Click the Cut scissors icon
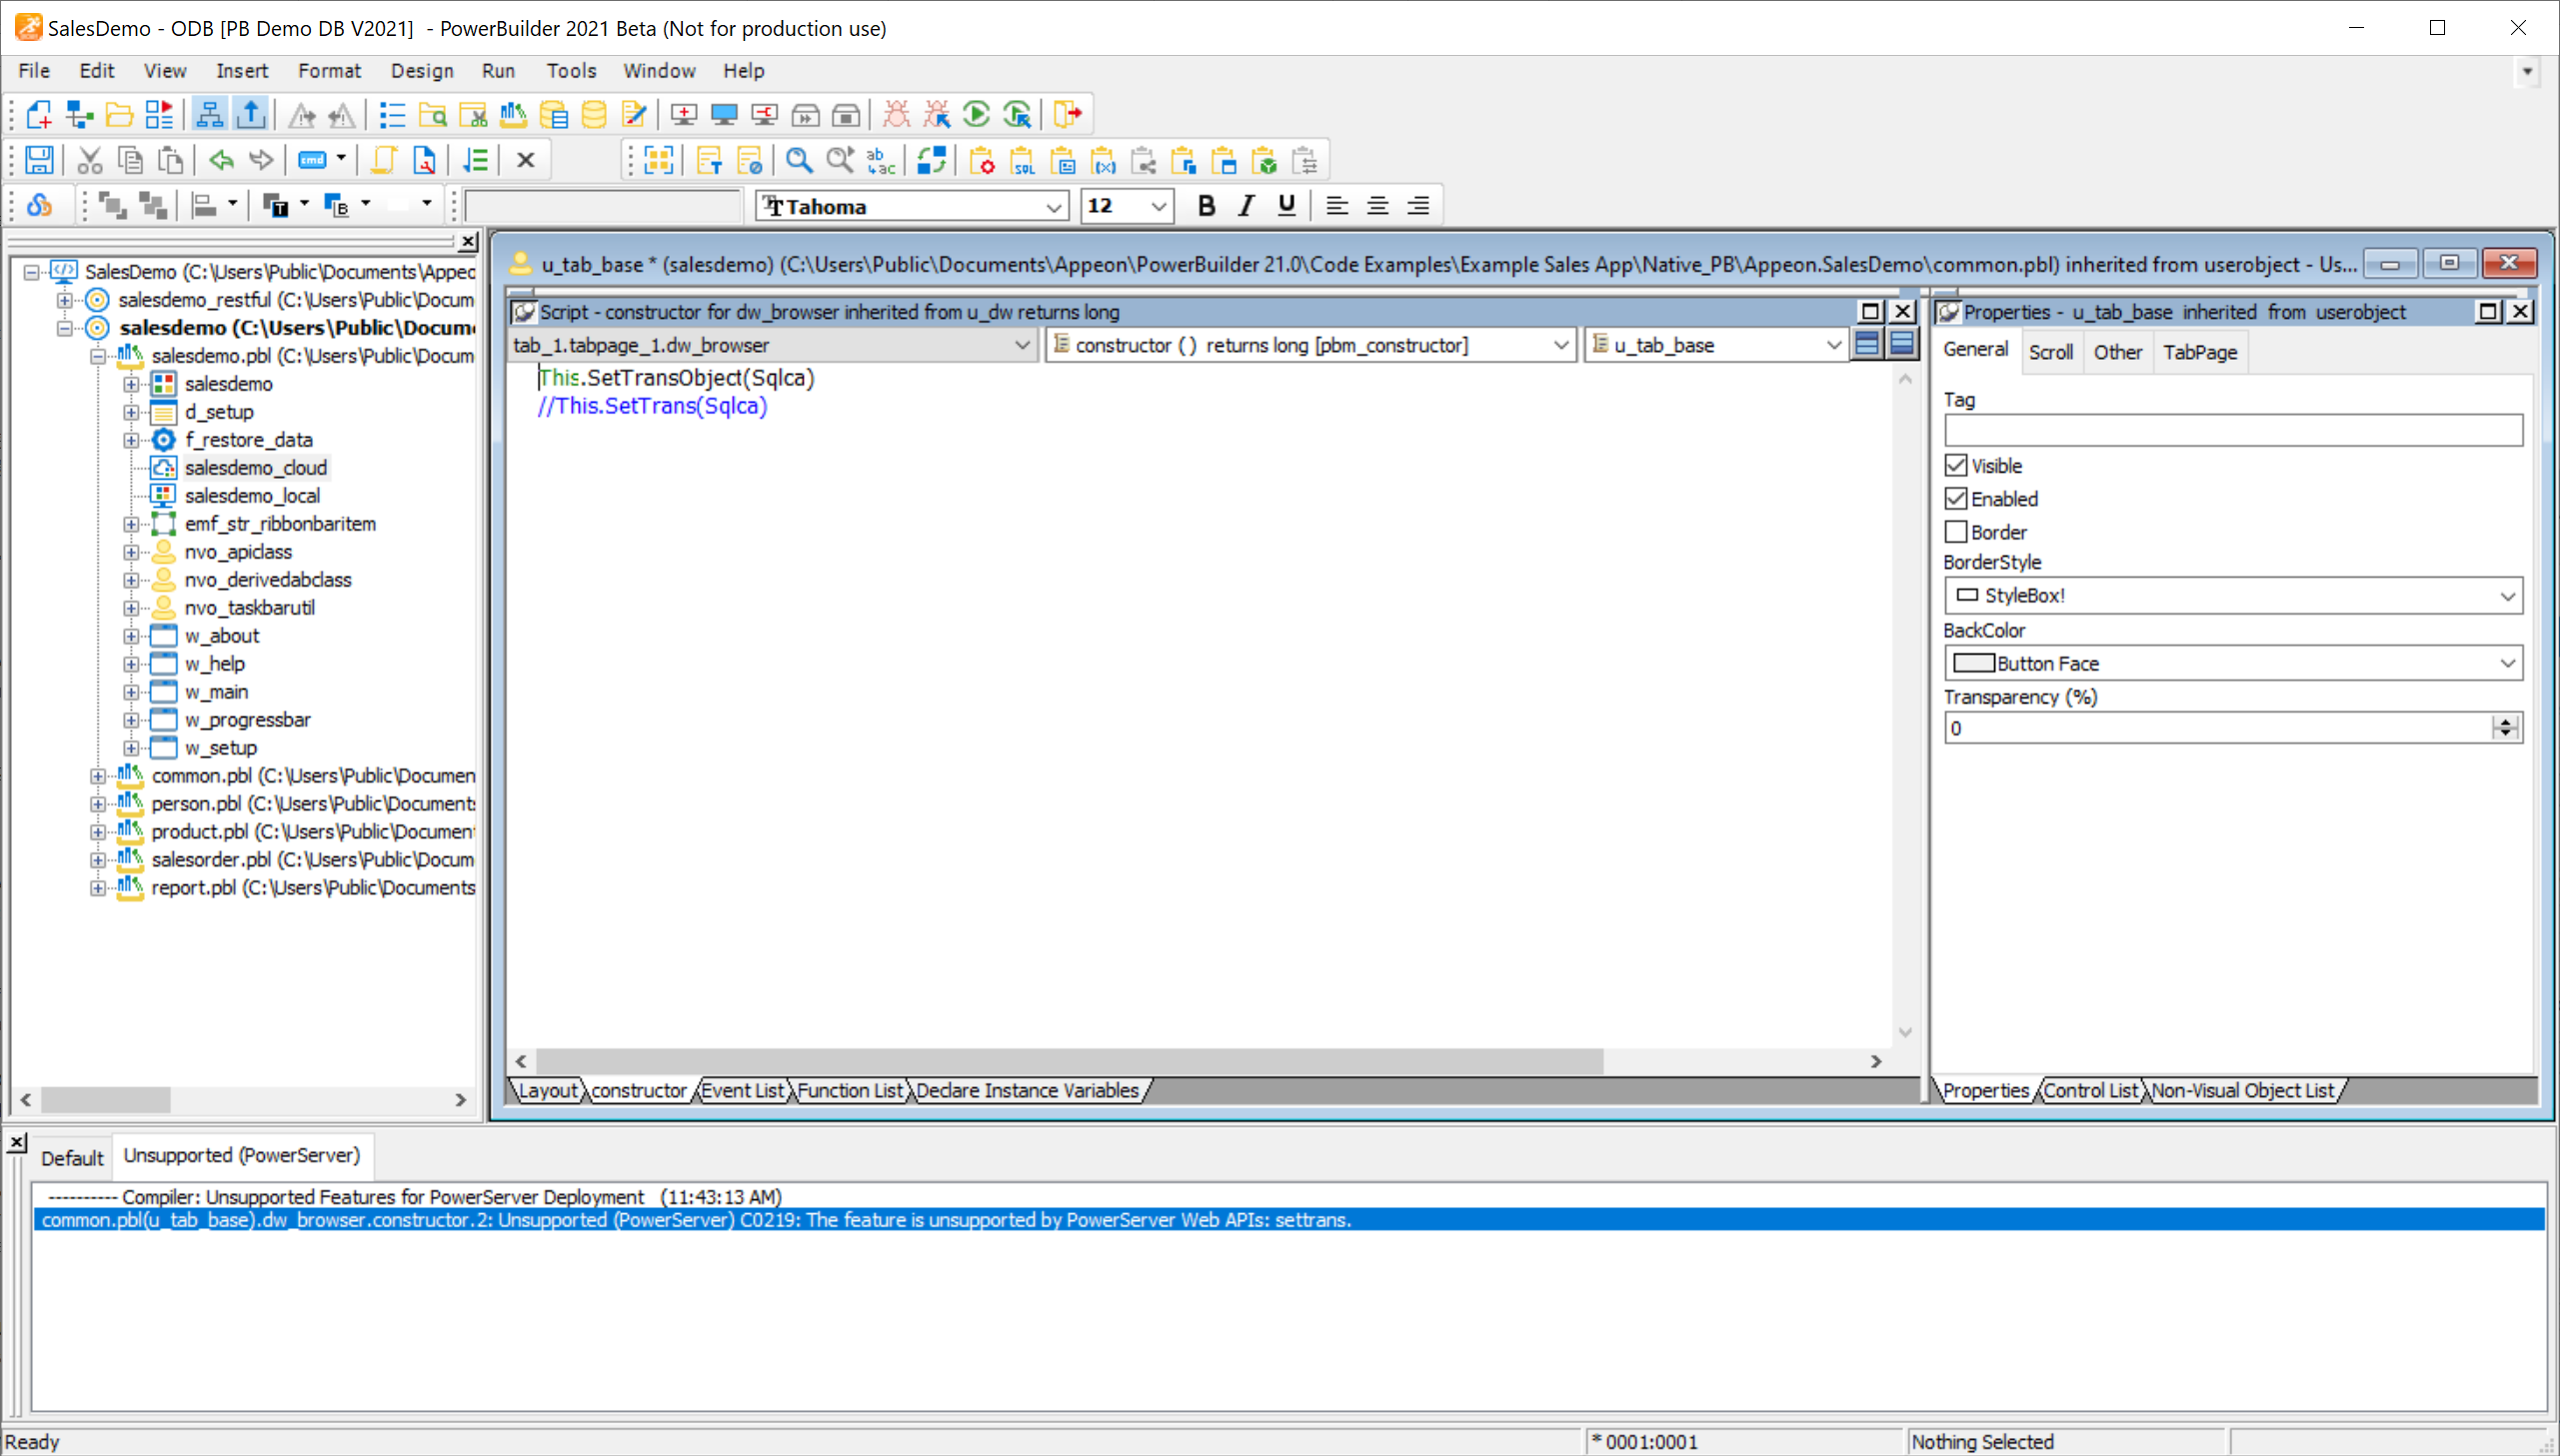Screen dimensions: 2560x1456 point(90,160)
